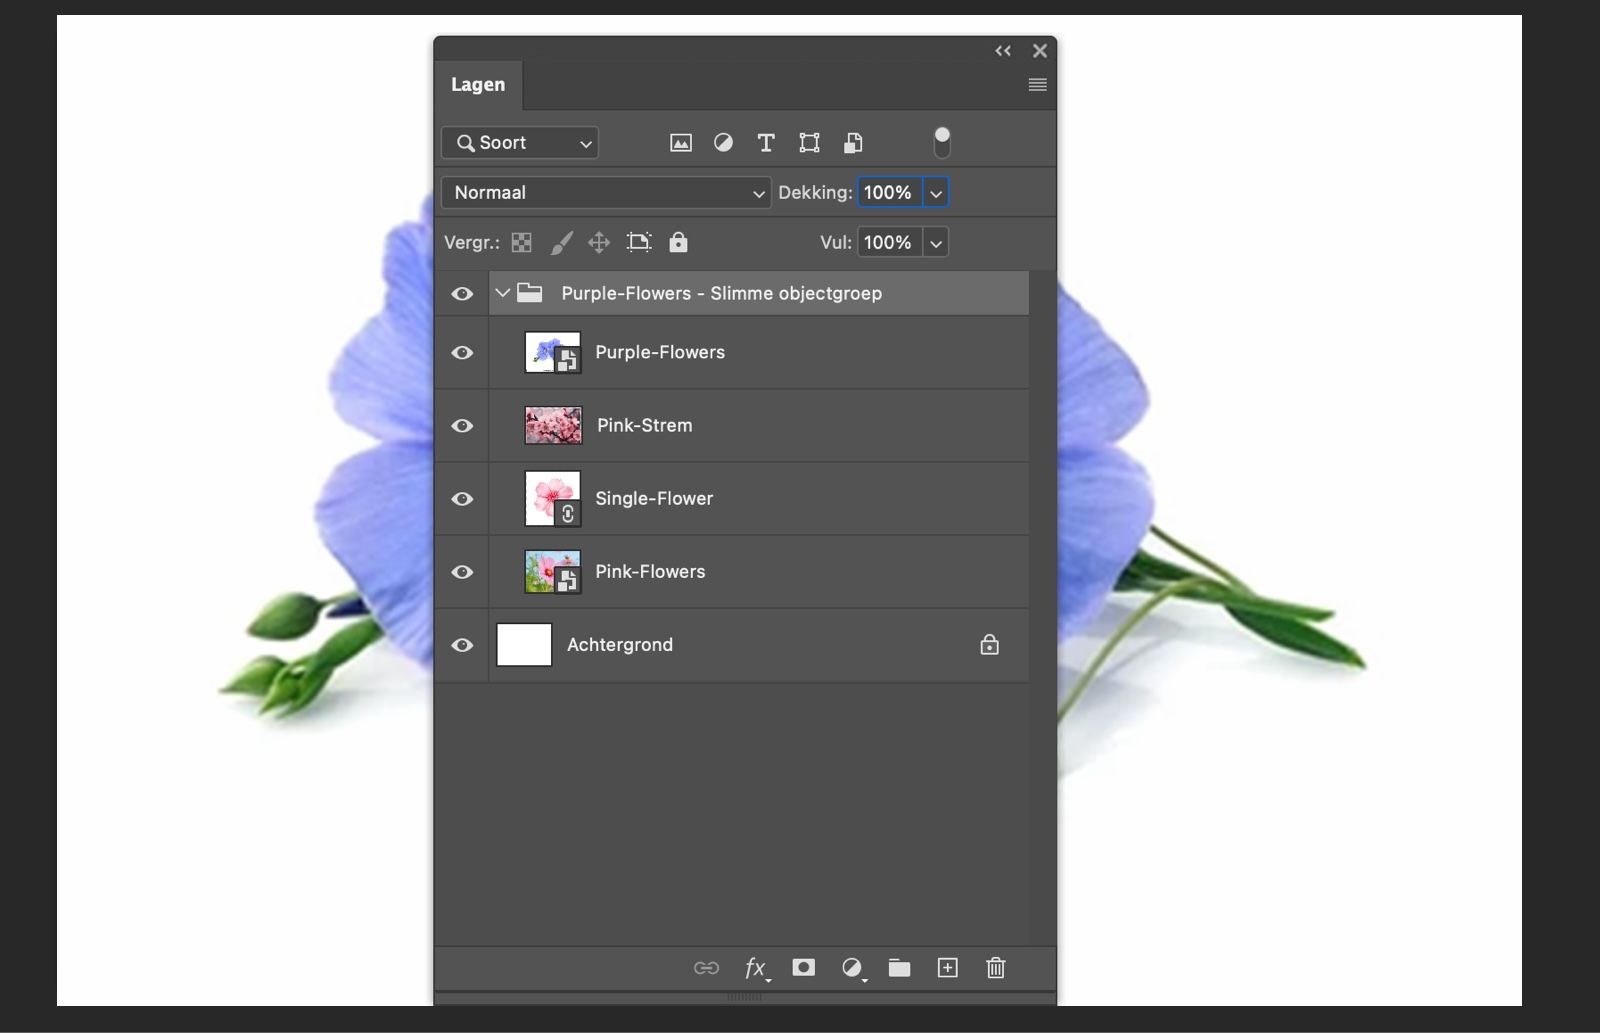Click the 'Dekking:' label
The width and height of the screenshot is (1600, 1033).
[x=816, y=193]
